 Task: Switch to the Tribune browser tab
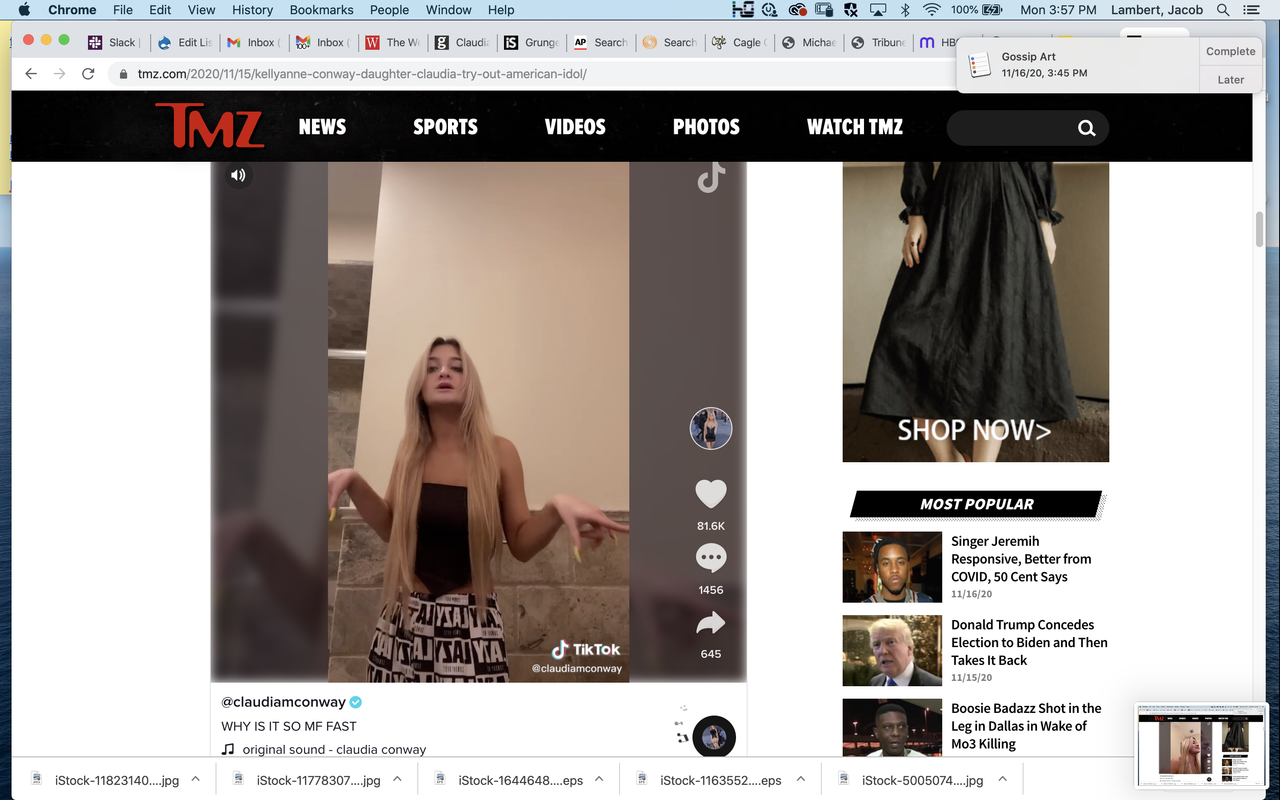tap(877, 42)
